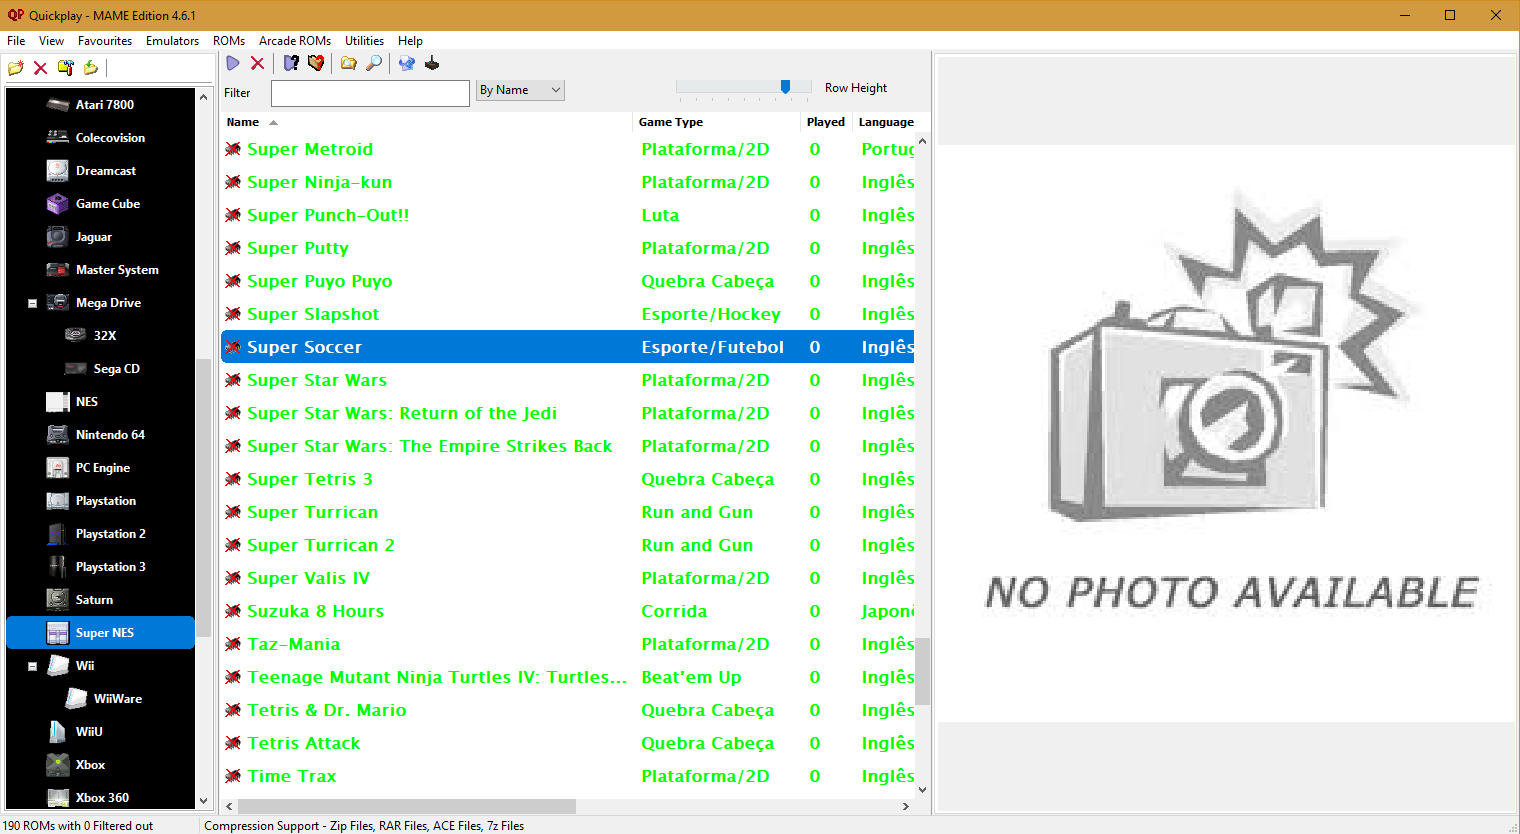The image size is (1520, 834).
Task: Collapse the Wii tree node
Action: point(32,666)
